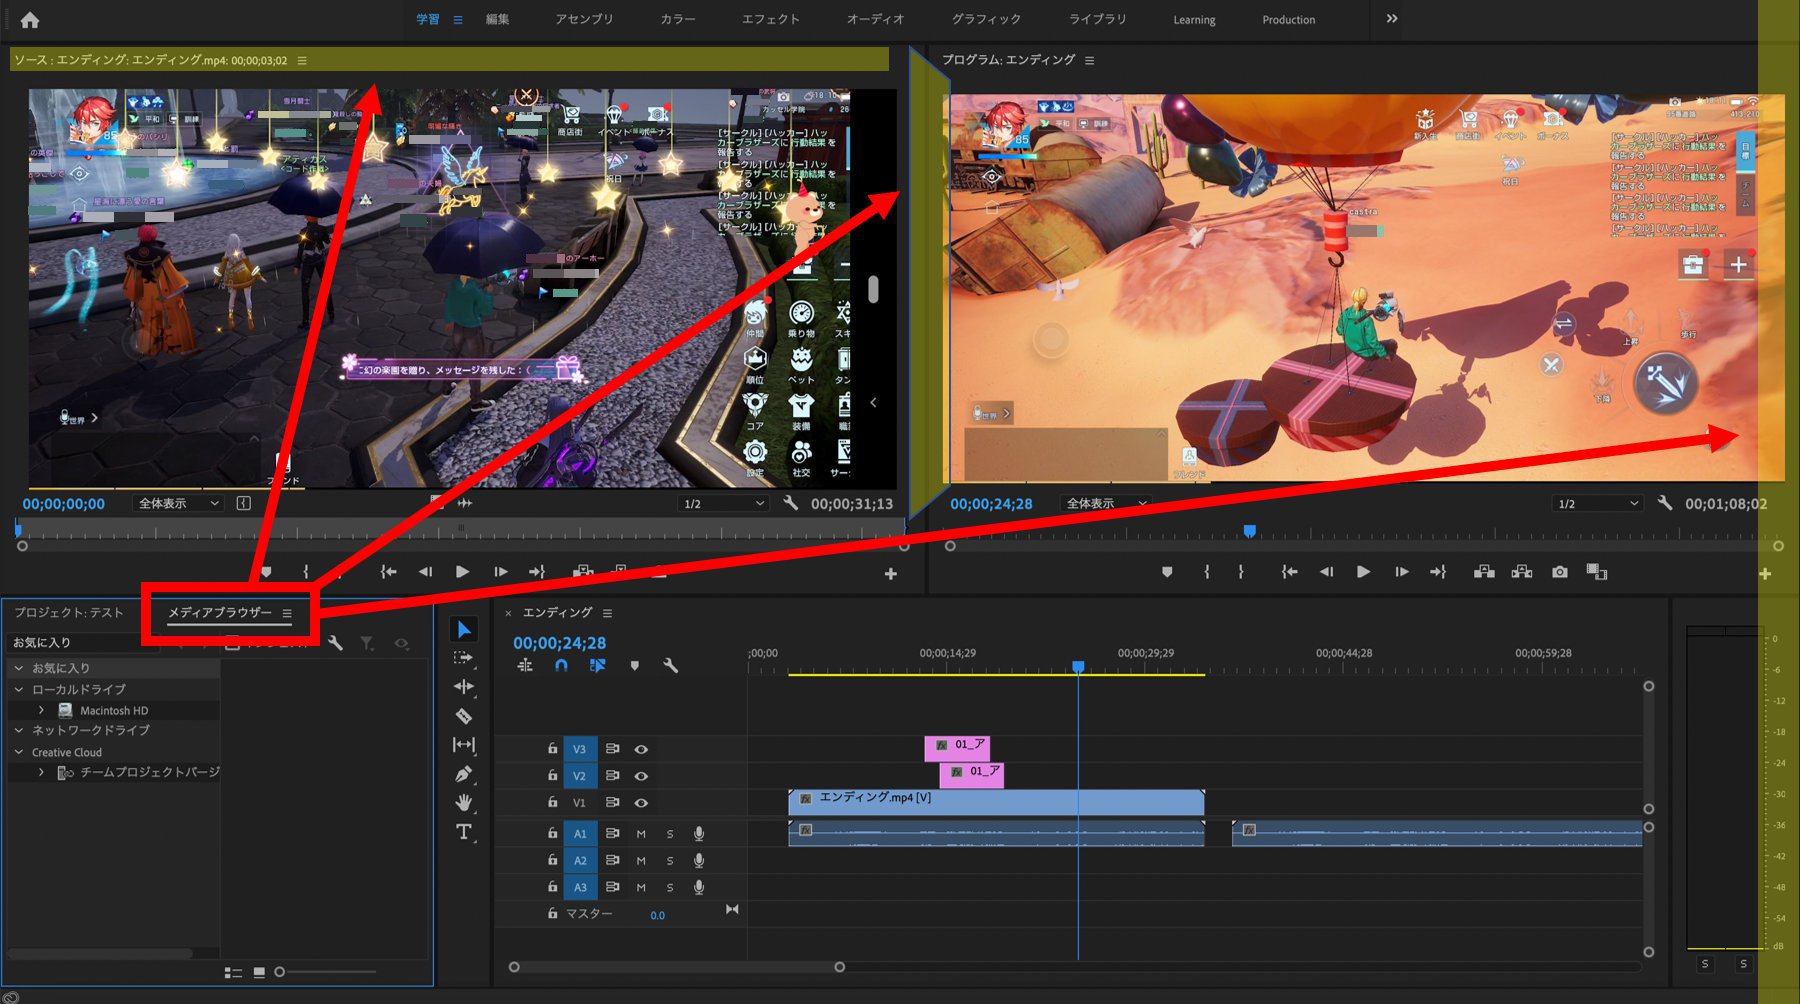This screenshot has height=1004, width=1800.
Task: Click the timeline playhead marker
Action: 1078,666
